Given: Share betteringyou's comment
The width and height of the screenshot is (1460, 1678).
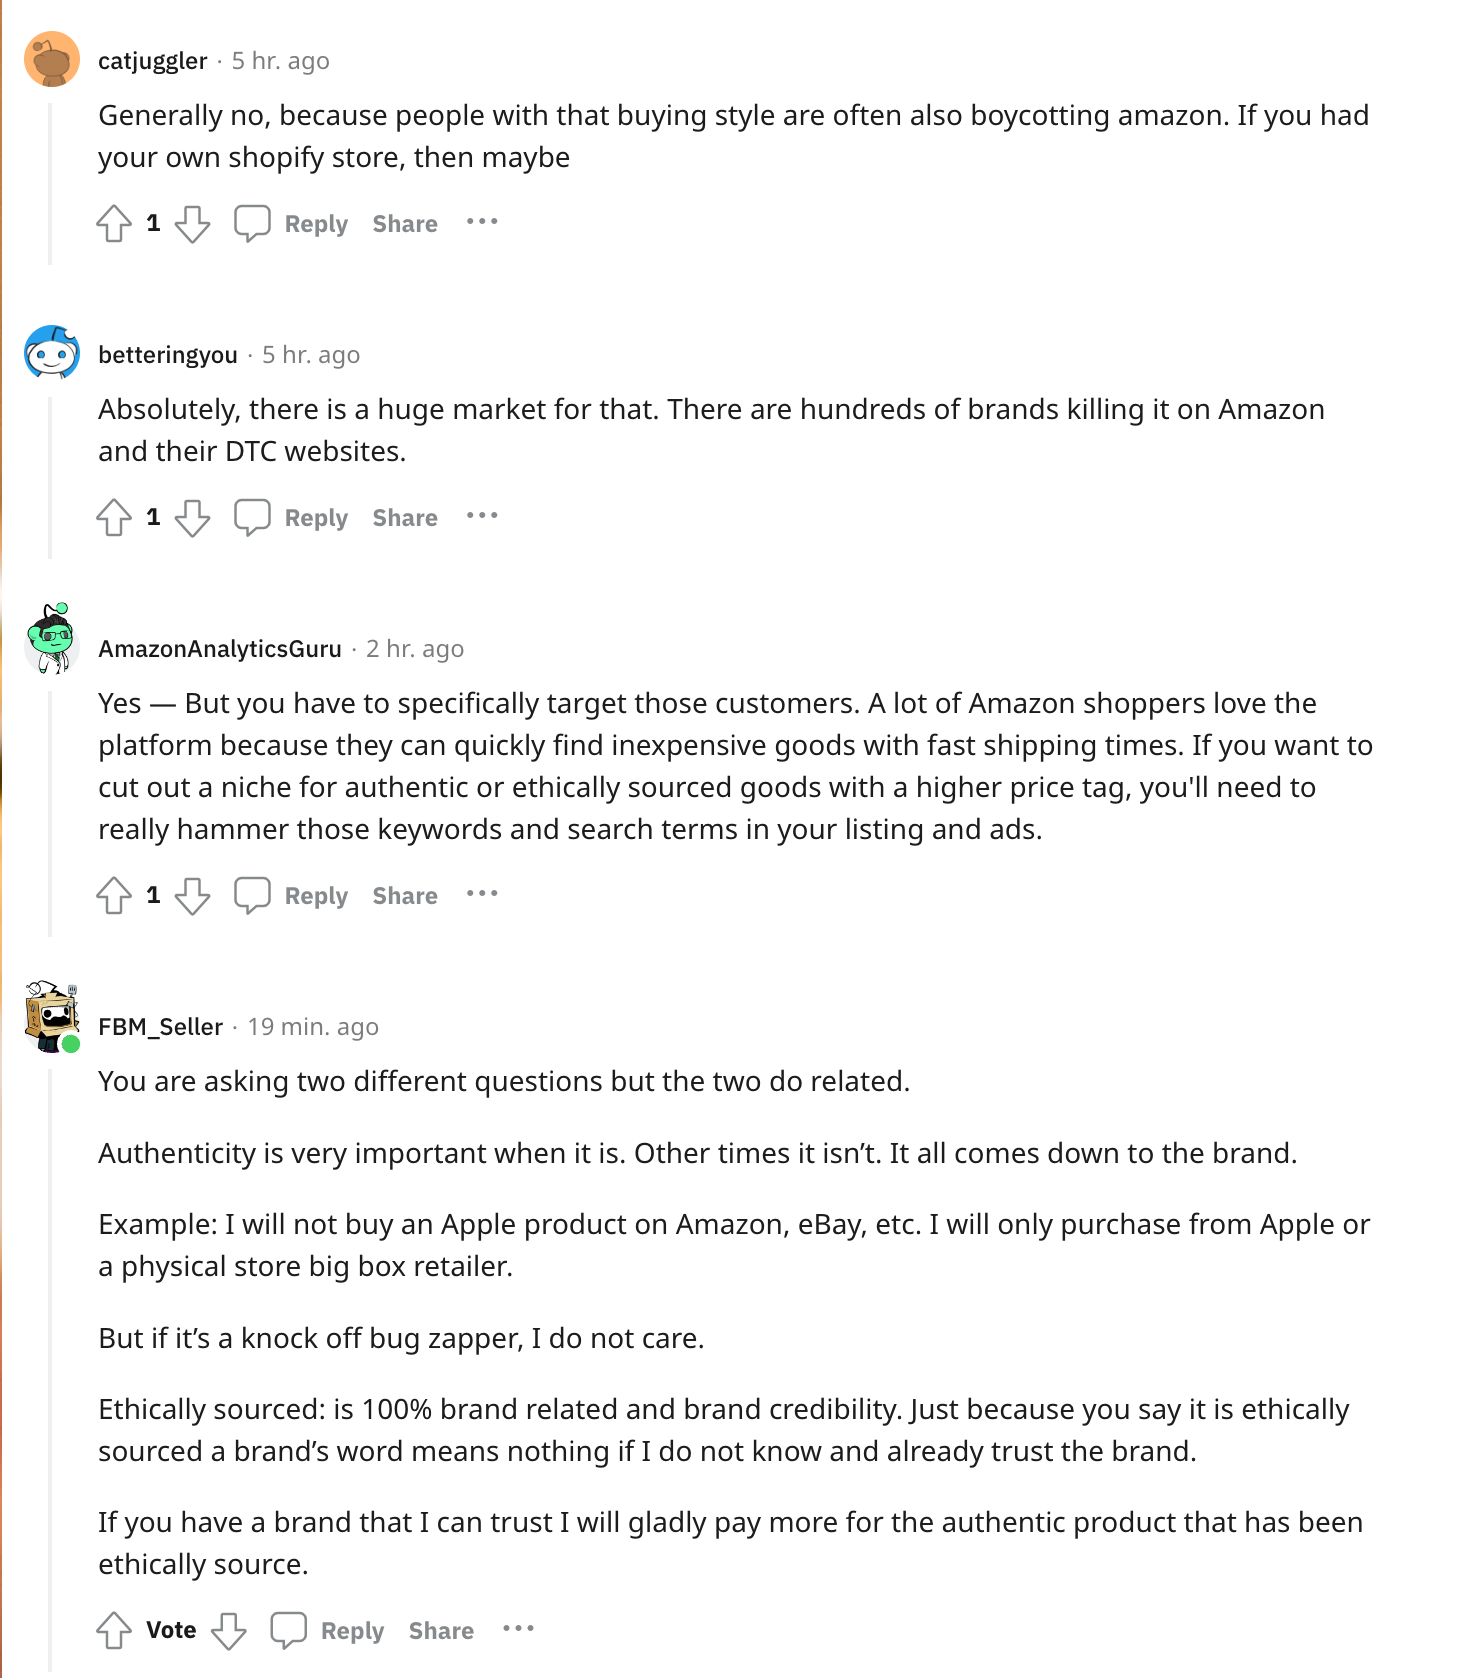Looking at the screenshot, I should tap(405, 517).
